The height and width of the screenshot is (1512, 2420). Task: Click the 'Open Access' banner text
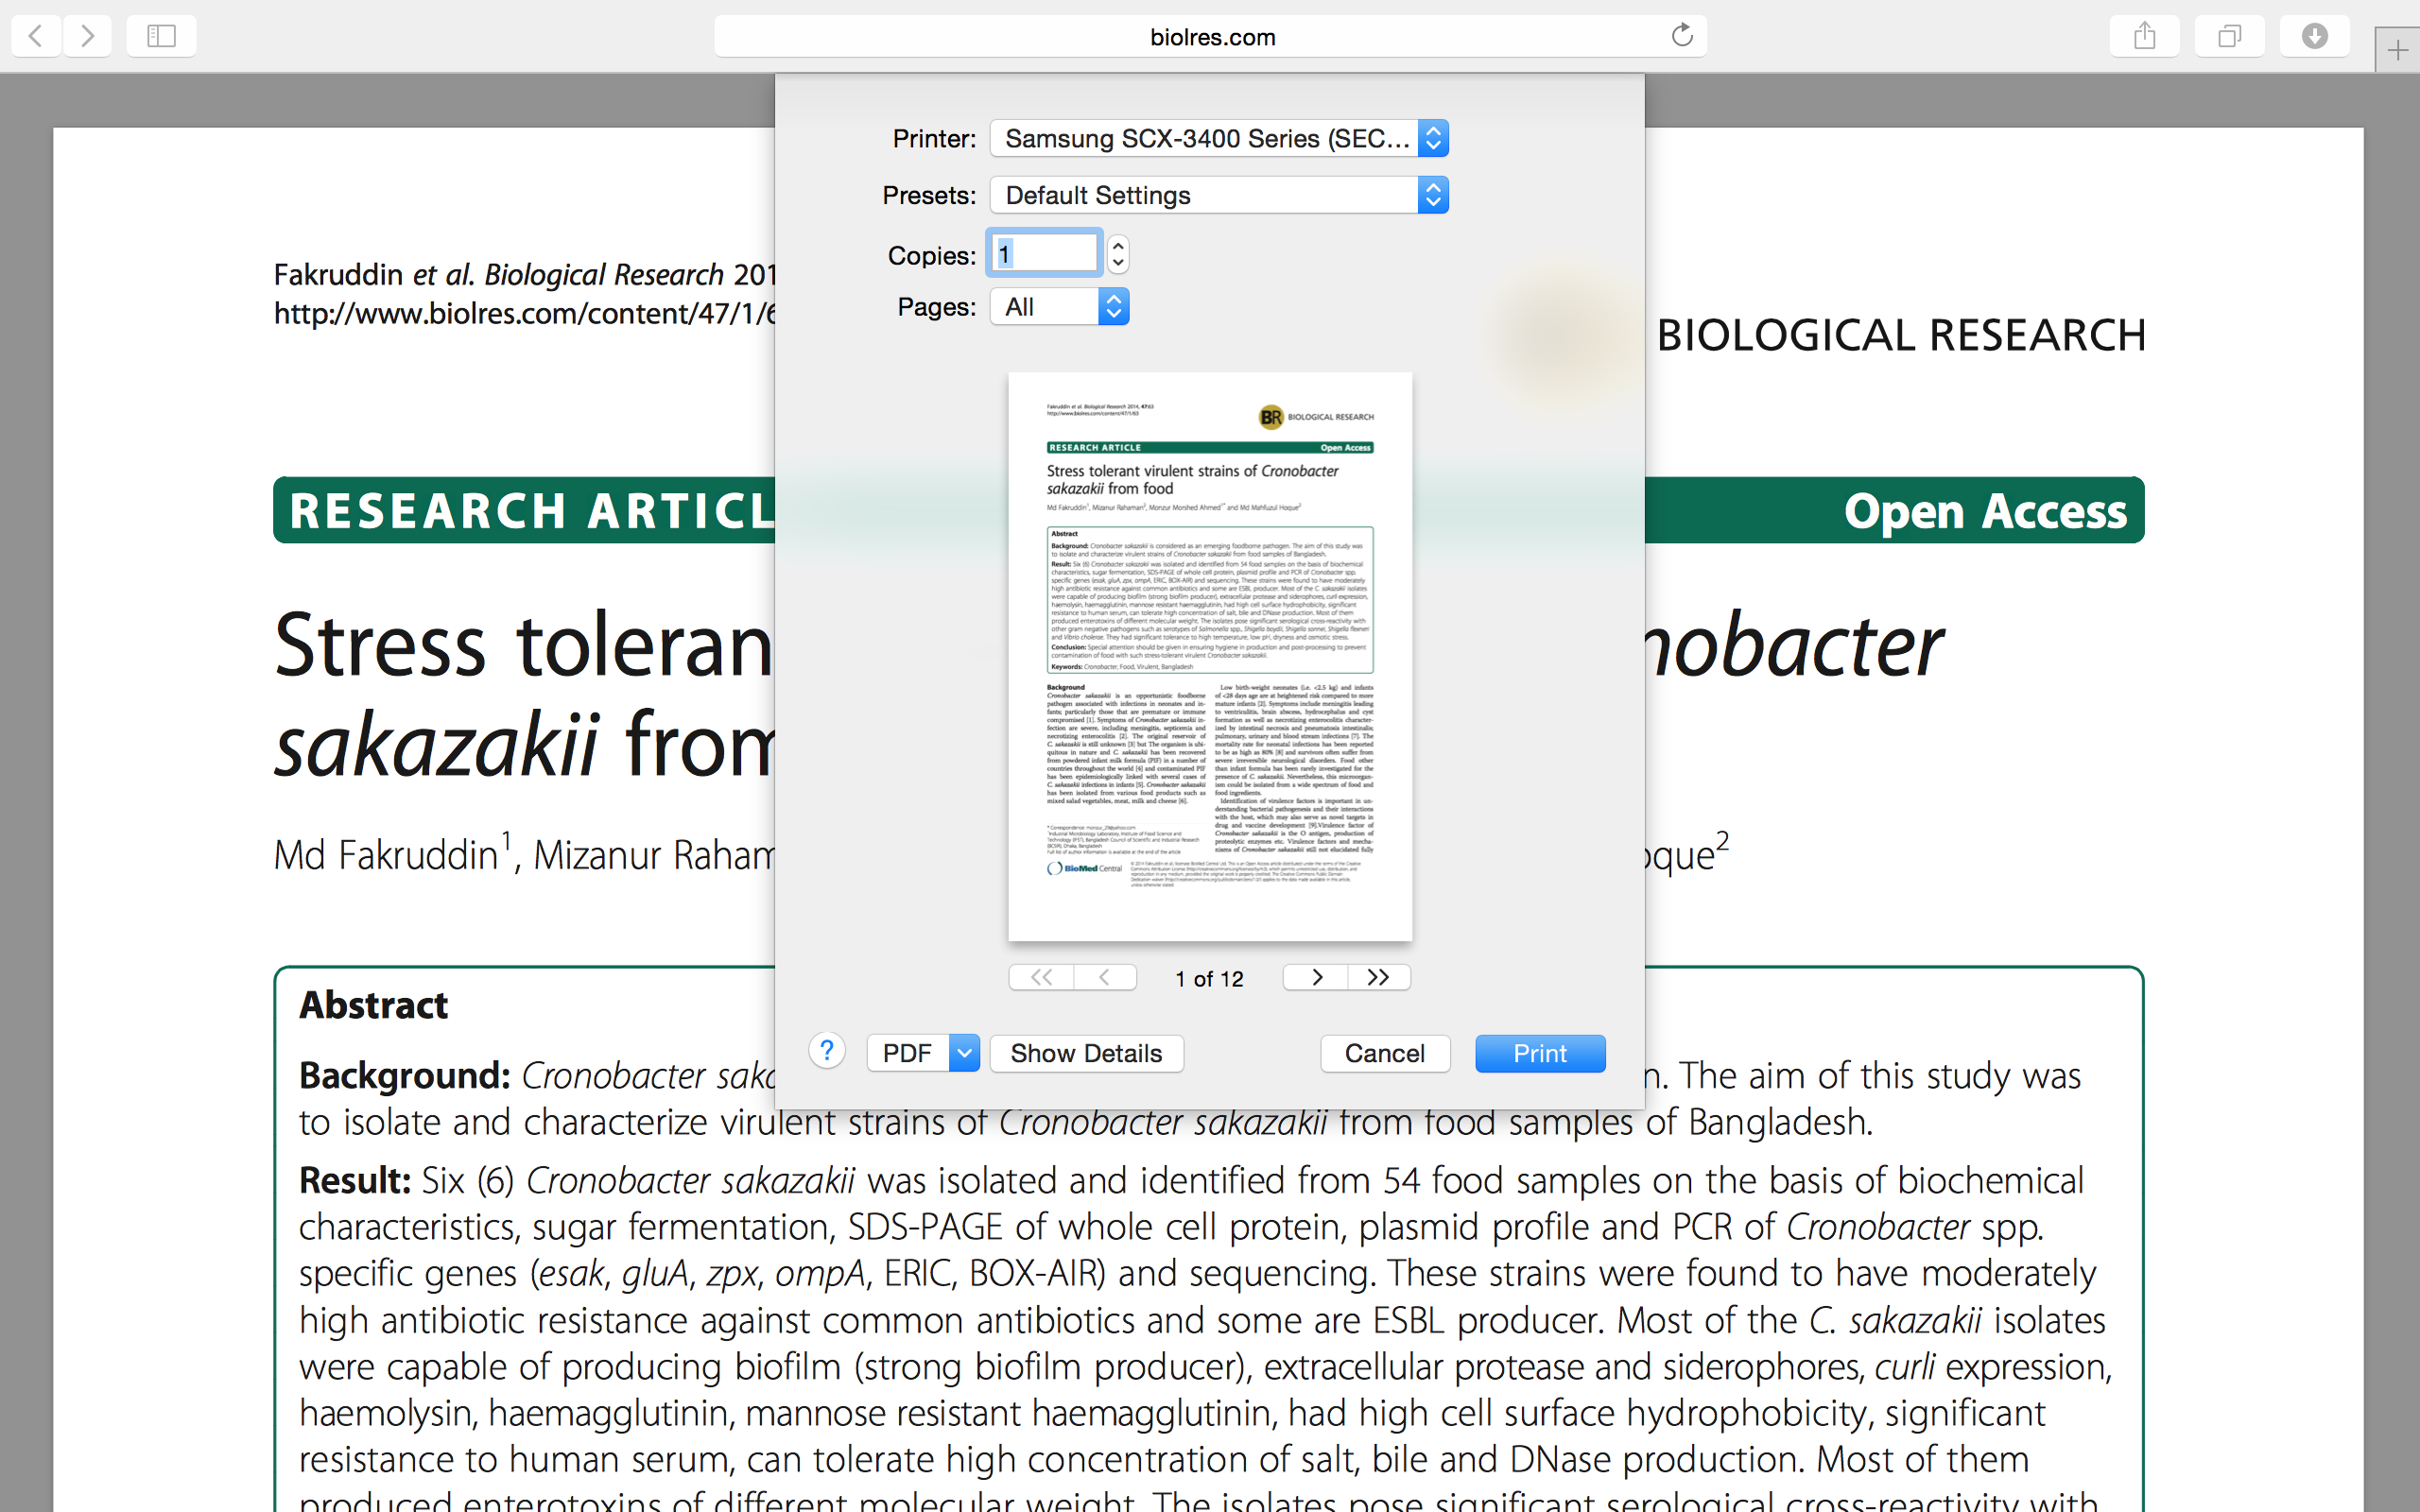[x=1985, y=511]
